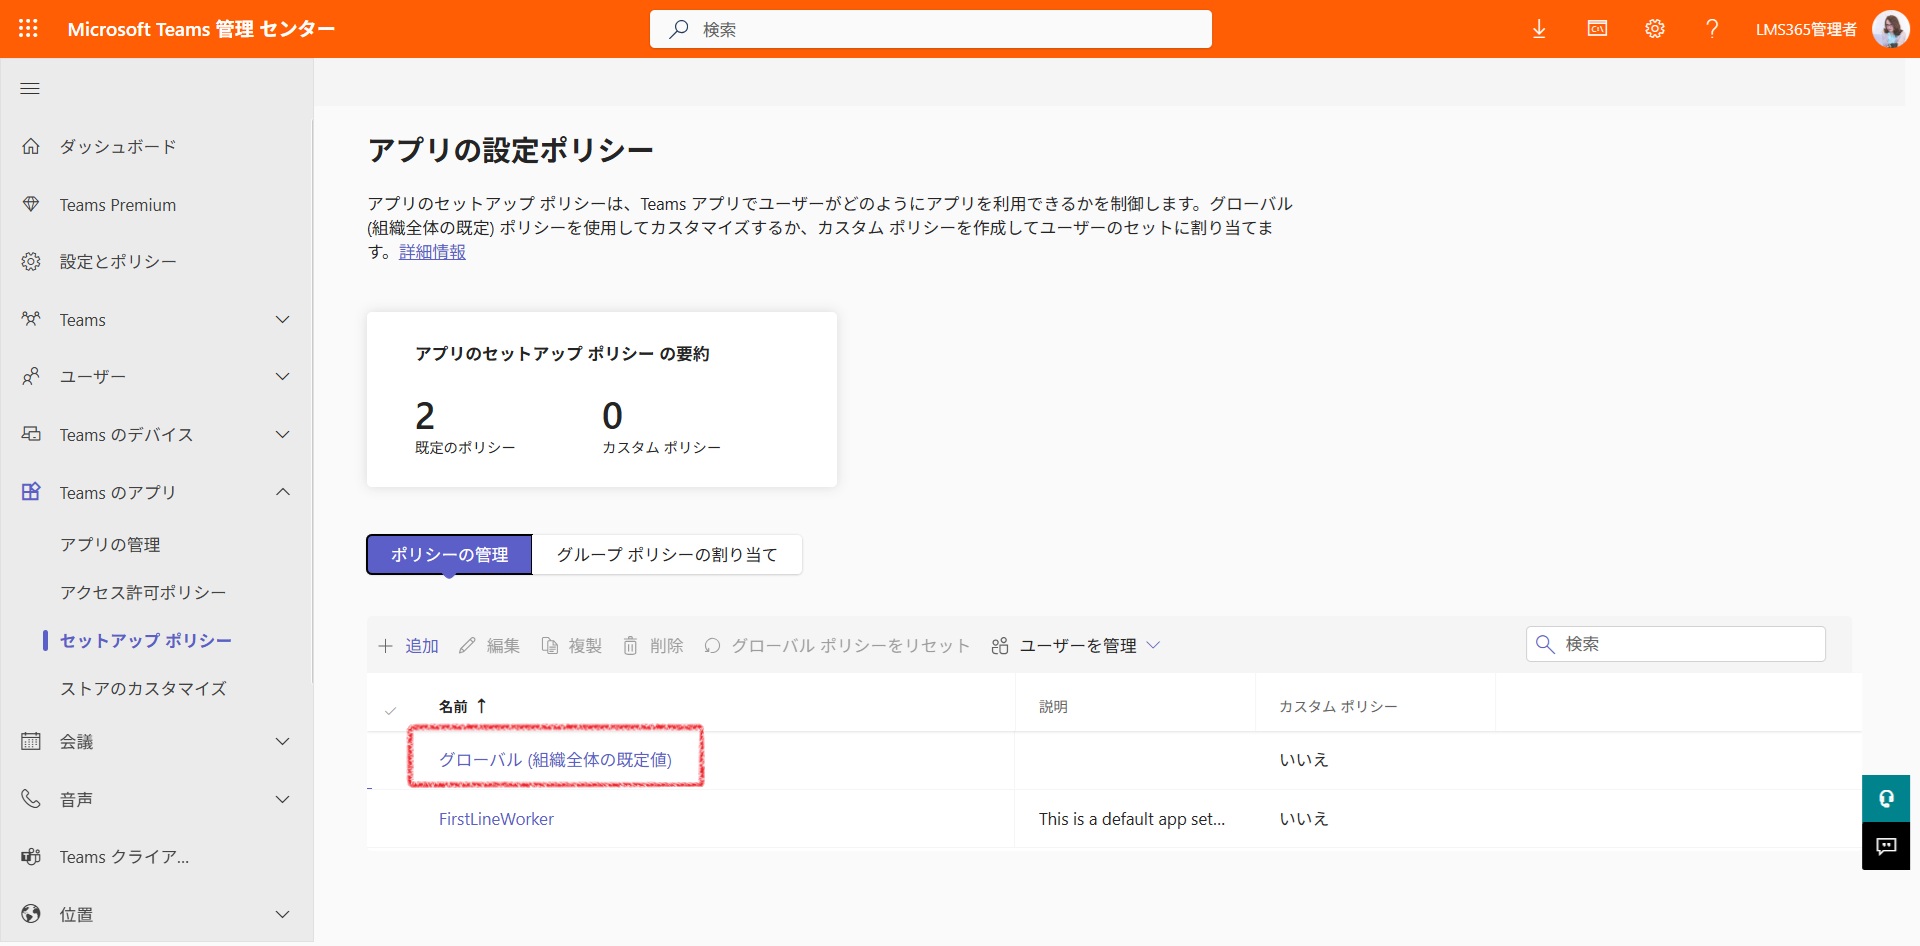Click the 位置 globe icon
Screen dimensions: 1920x946
coord(31,914)
